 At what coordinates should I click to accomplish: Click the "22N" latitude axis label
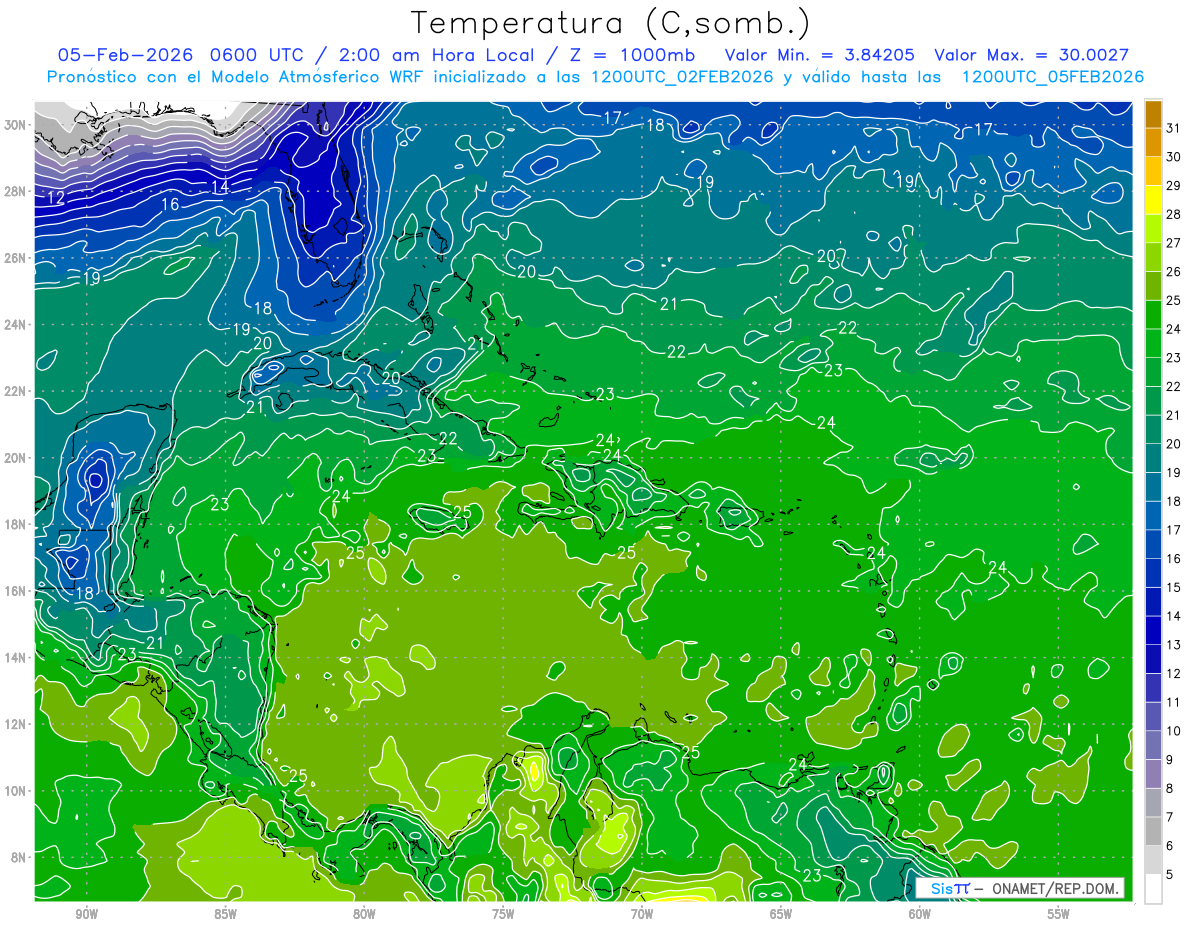[x=16, y=391]
